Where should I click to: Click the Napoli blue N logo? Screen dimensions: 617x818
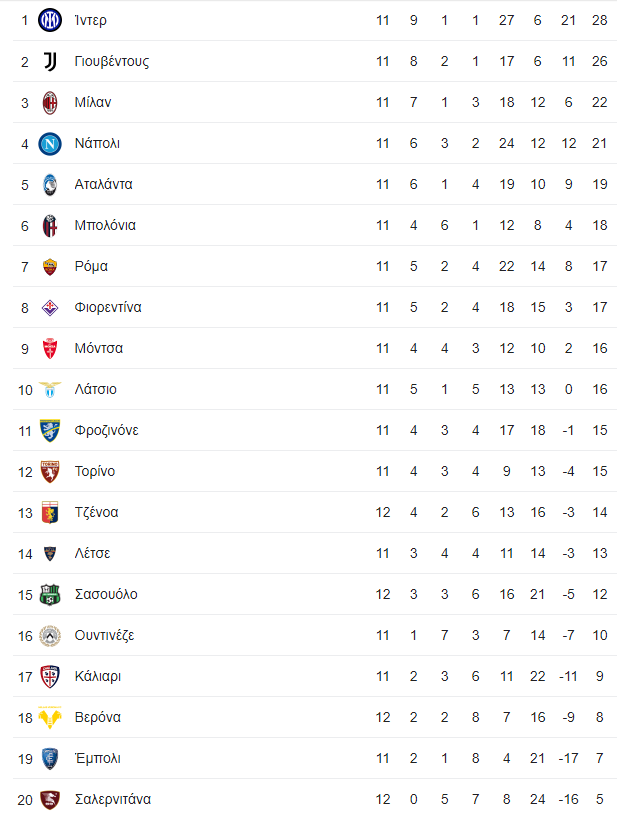(x=50, y=143)
